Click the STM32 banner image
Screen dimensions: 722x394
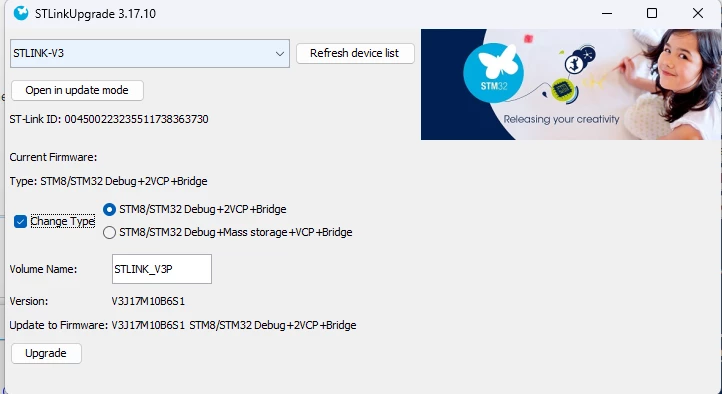571,84
